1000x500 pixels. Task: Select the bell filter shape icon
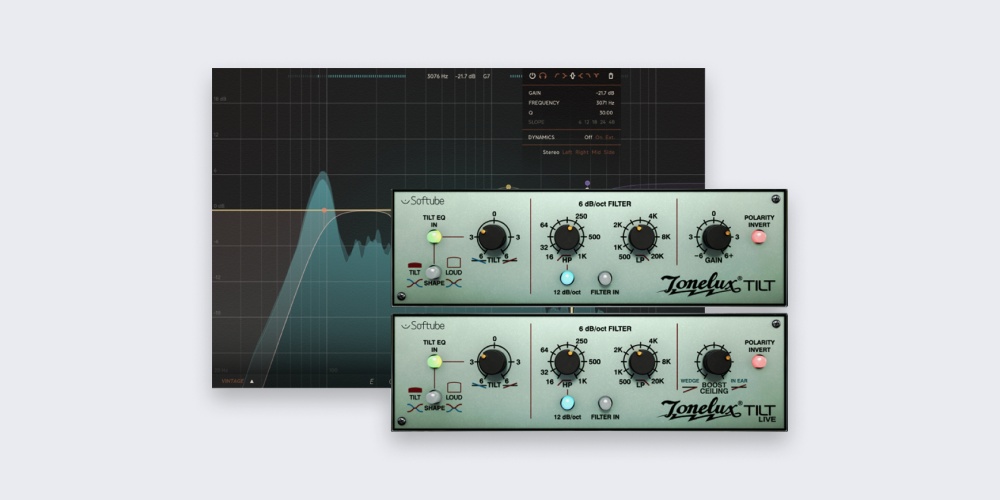574,76
